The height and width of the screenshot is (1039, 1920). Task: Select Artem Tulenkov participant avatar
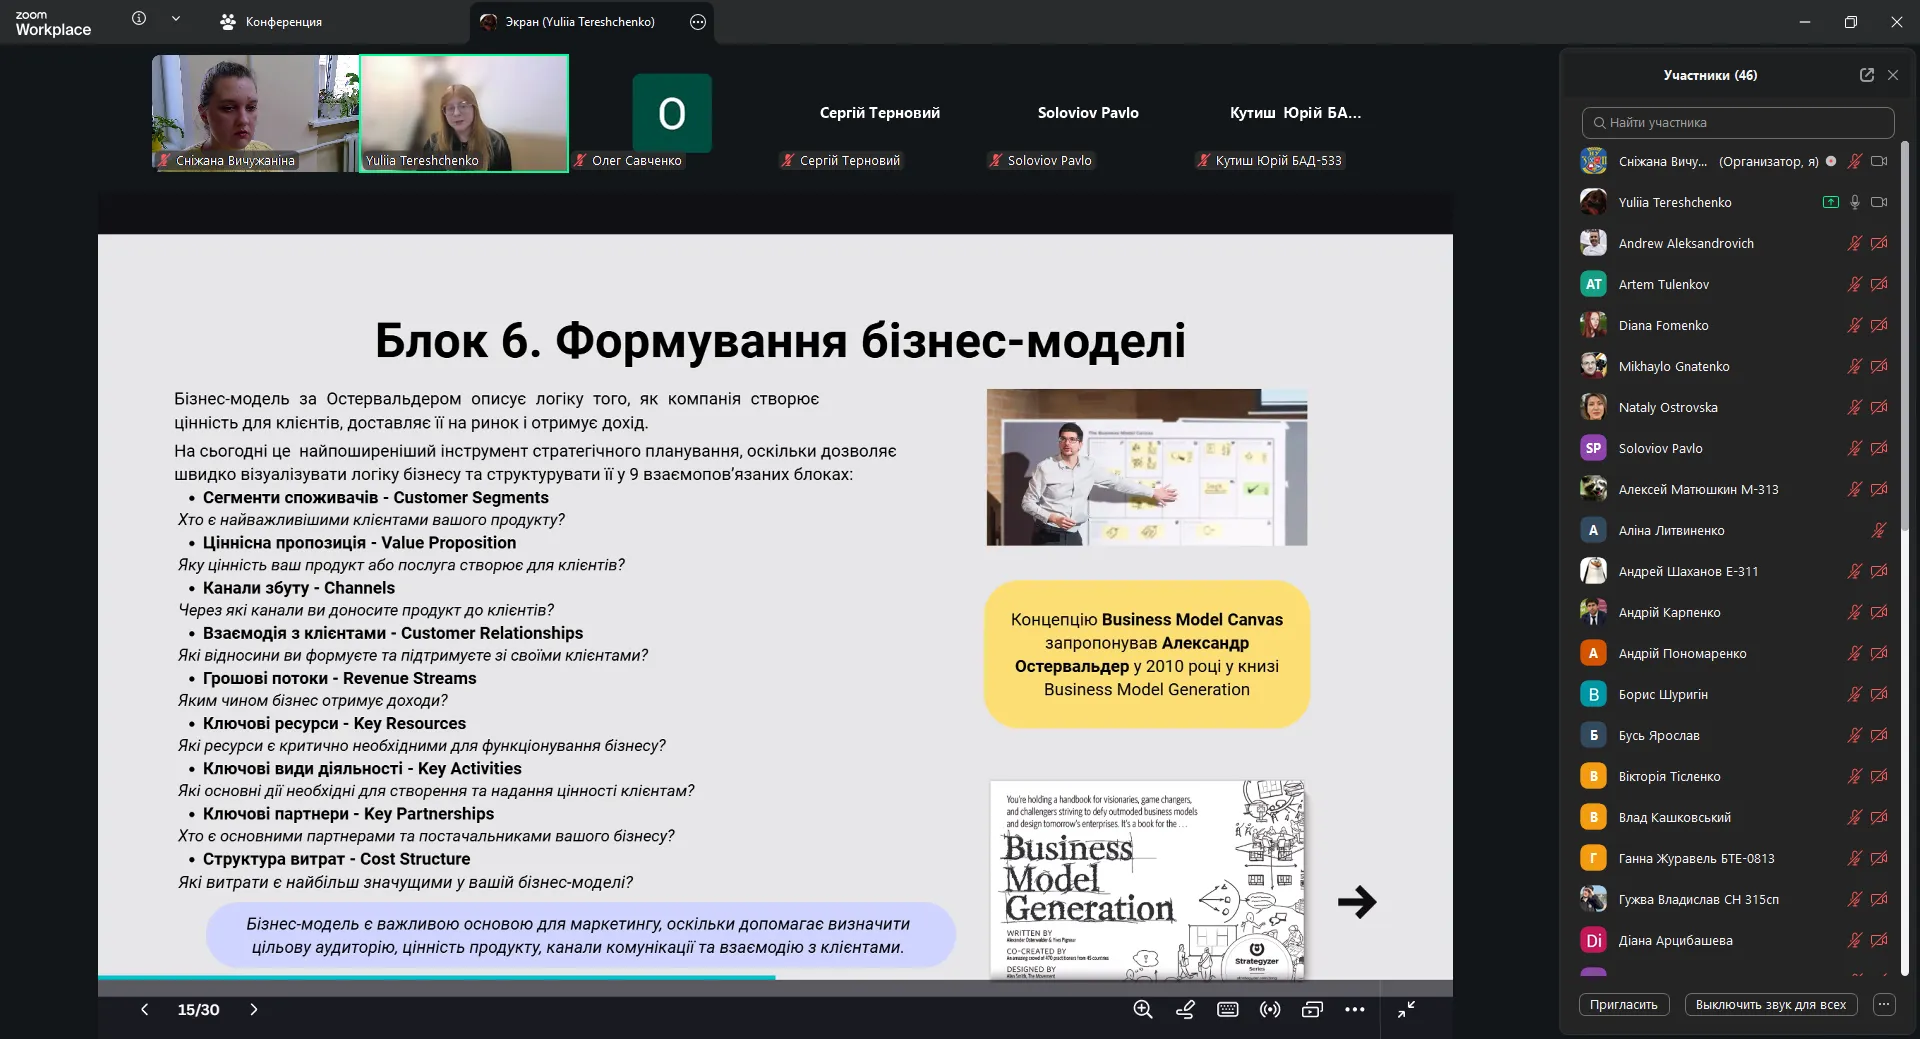tap(1593, 284)
